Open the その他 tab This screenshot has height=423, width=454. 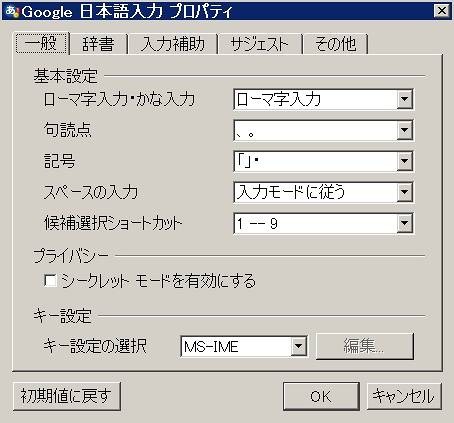pyautogui.click(x=335, y=44)
